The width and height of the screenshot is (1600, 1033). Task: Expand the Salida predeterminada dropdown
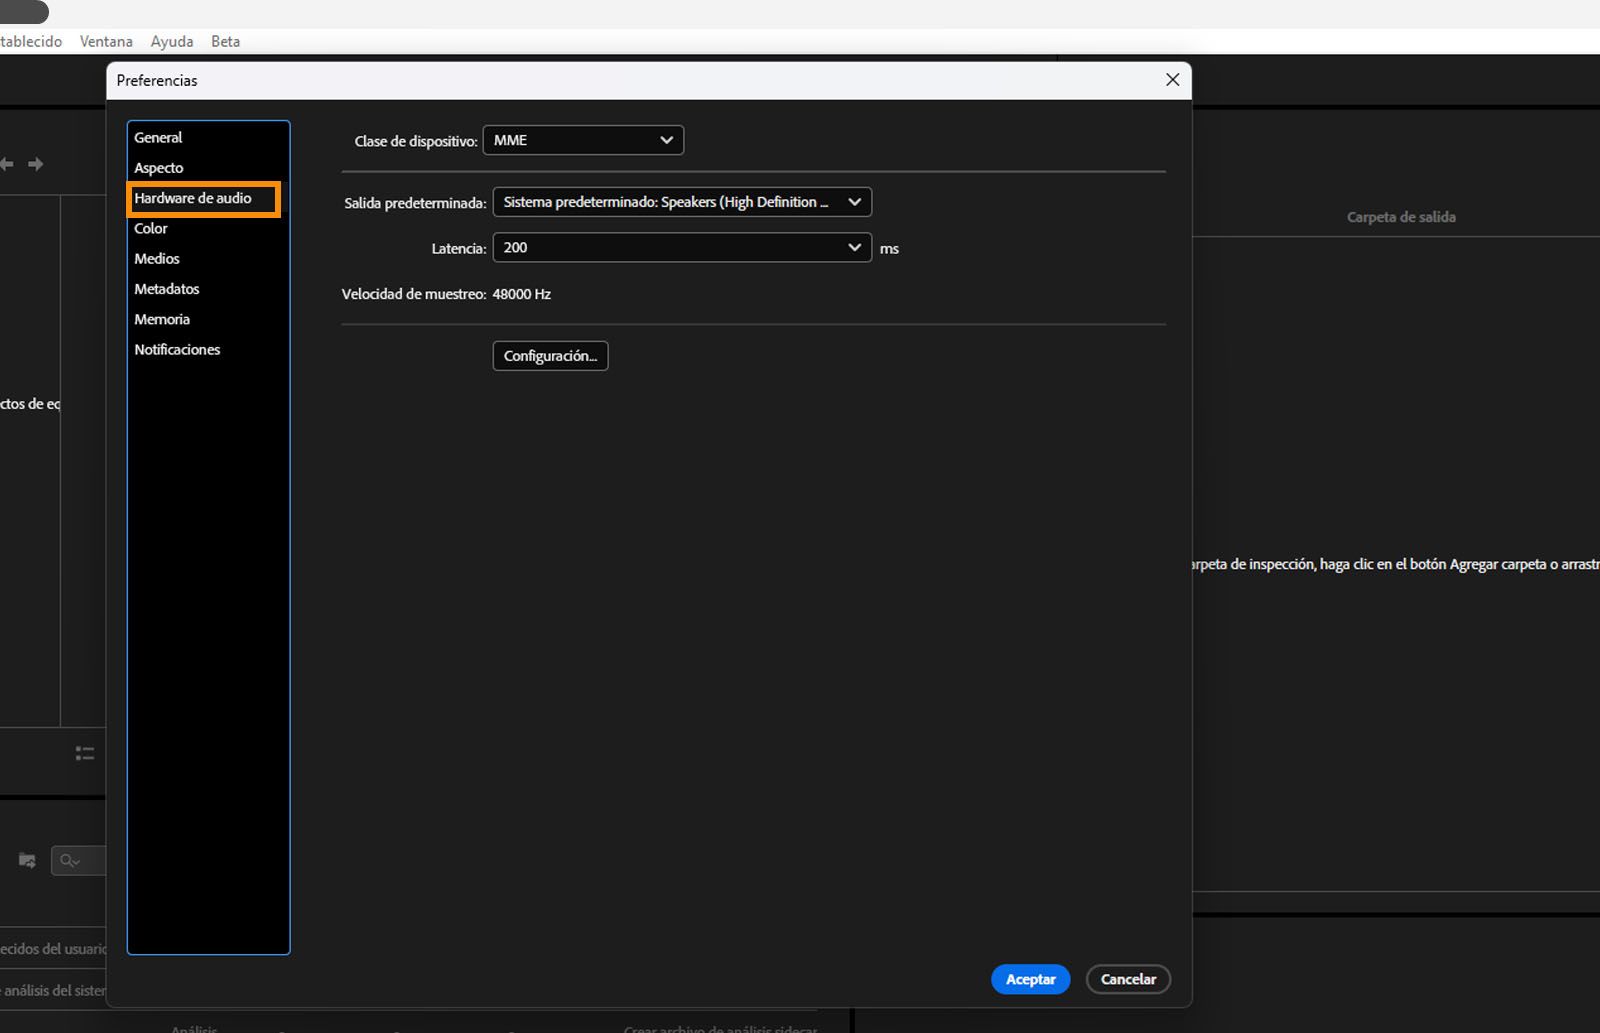coord(682,202)
